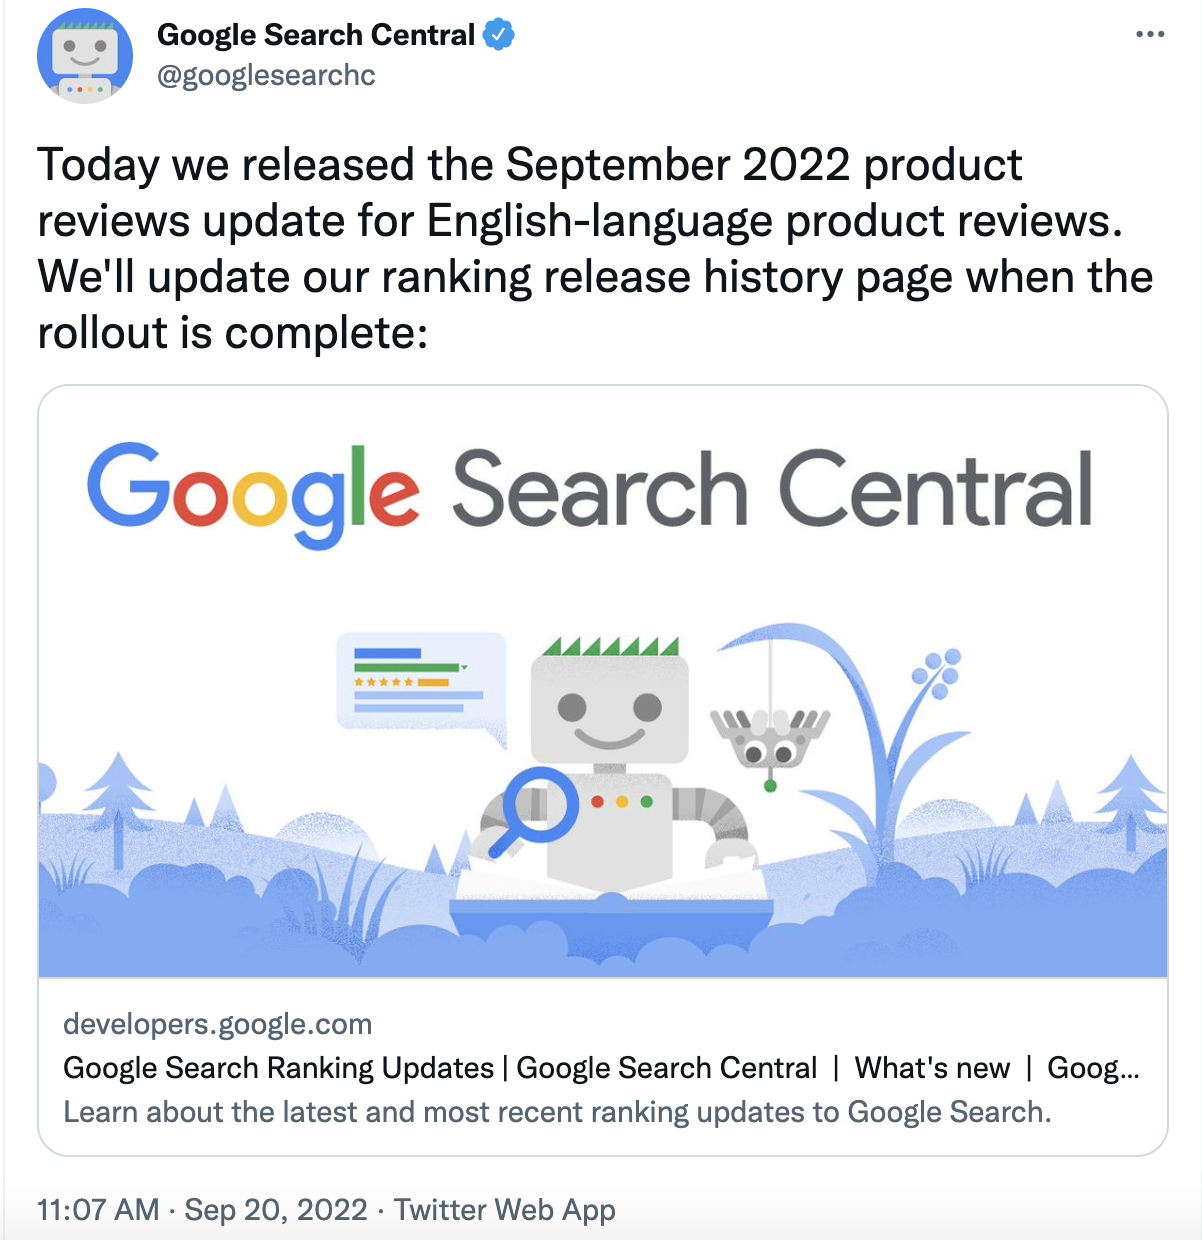Click the colorful Google logo in card
The width and height of the screenshot is (1202, 1240).
coord(253,492)
